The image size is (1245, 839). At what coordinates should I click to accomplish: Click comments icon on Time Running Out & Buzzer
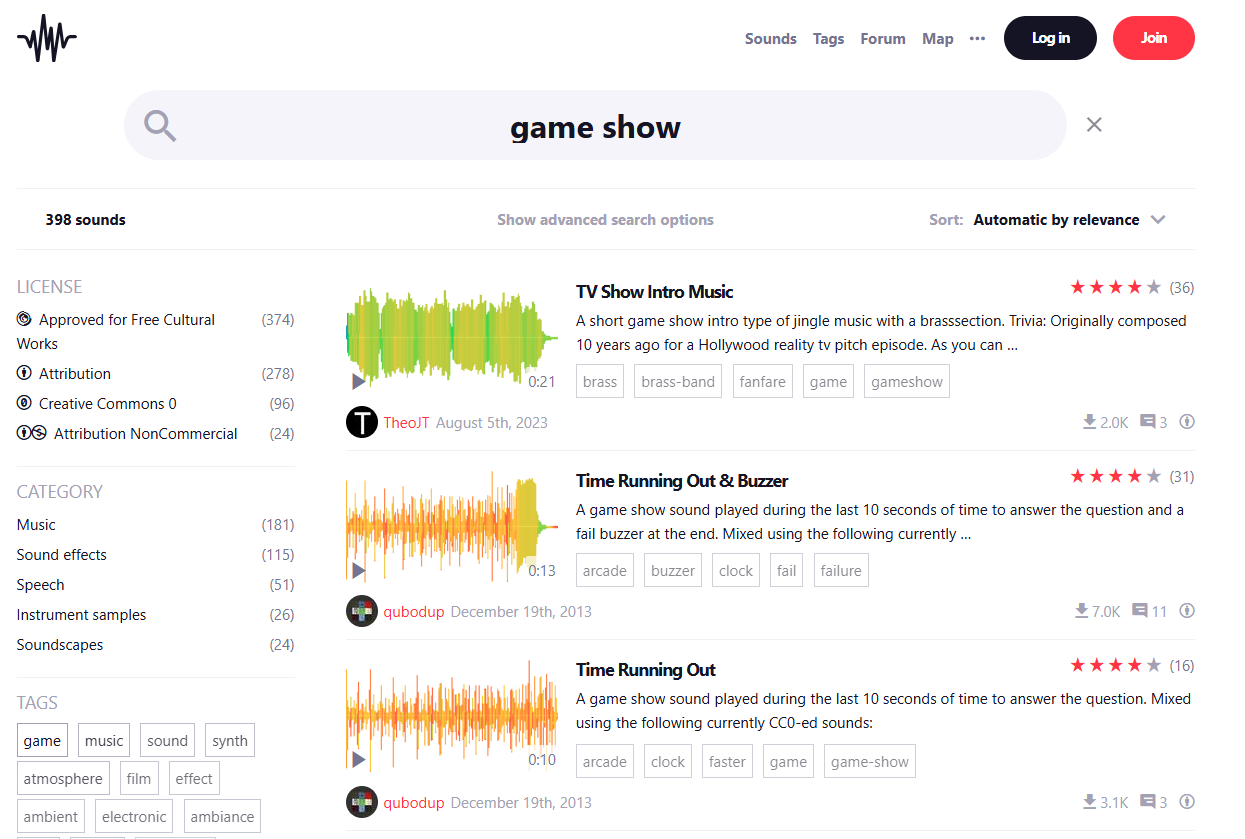coord(1139,611)
